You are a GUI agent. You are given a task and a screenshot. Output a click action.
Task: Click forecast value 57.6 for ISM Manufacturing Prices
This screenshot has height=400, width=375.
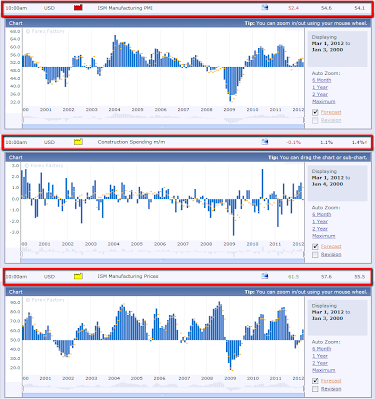[x=326, y=276]
